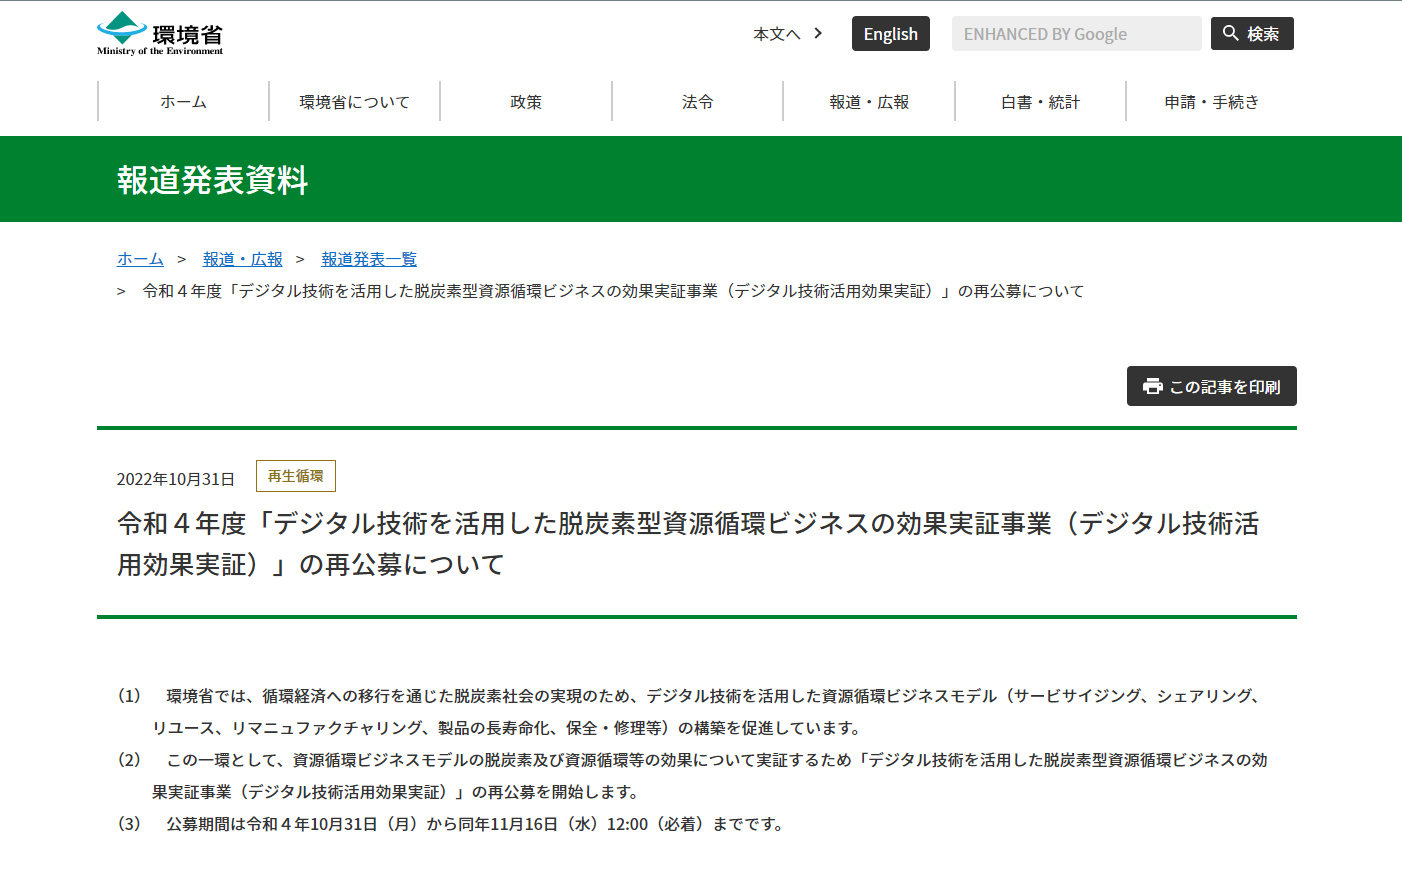This screenshot has height=893, width=1402.
Task: Click the printer icon to print the article
Action: (1153, 386)
